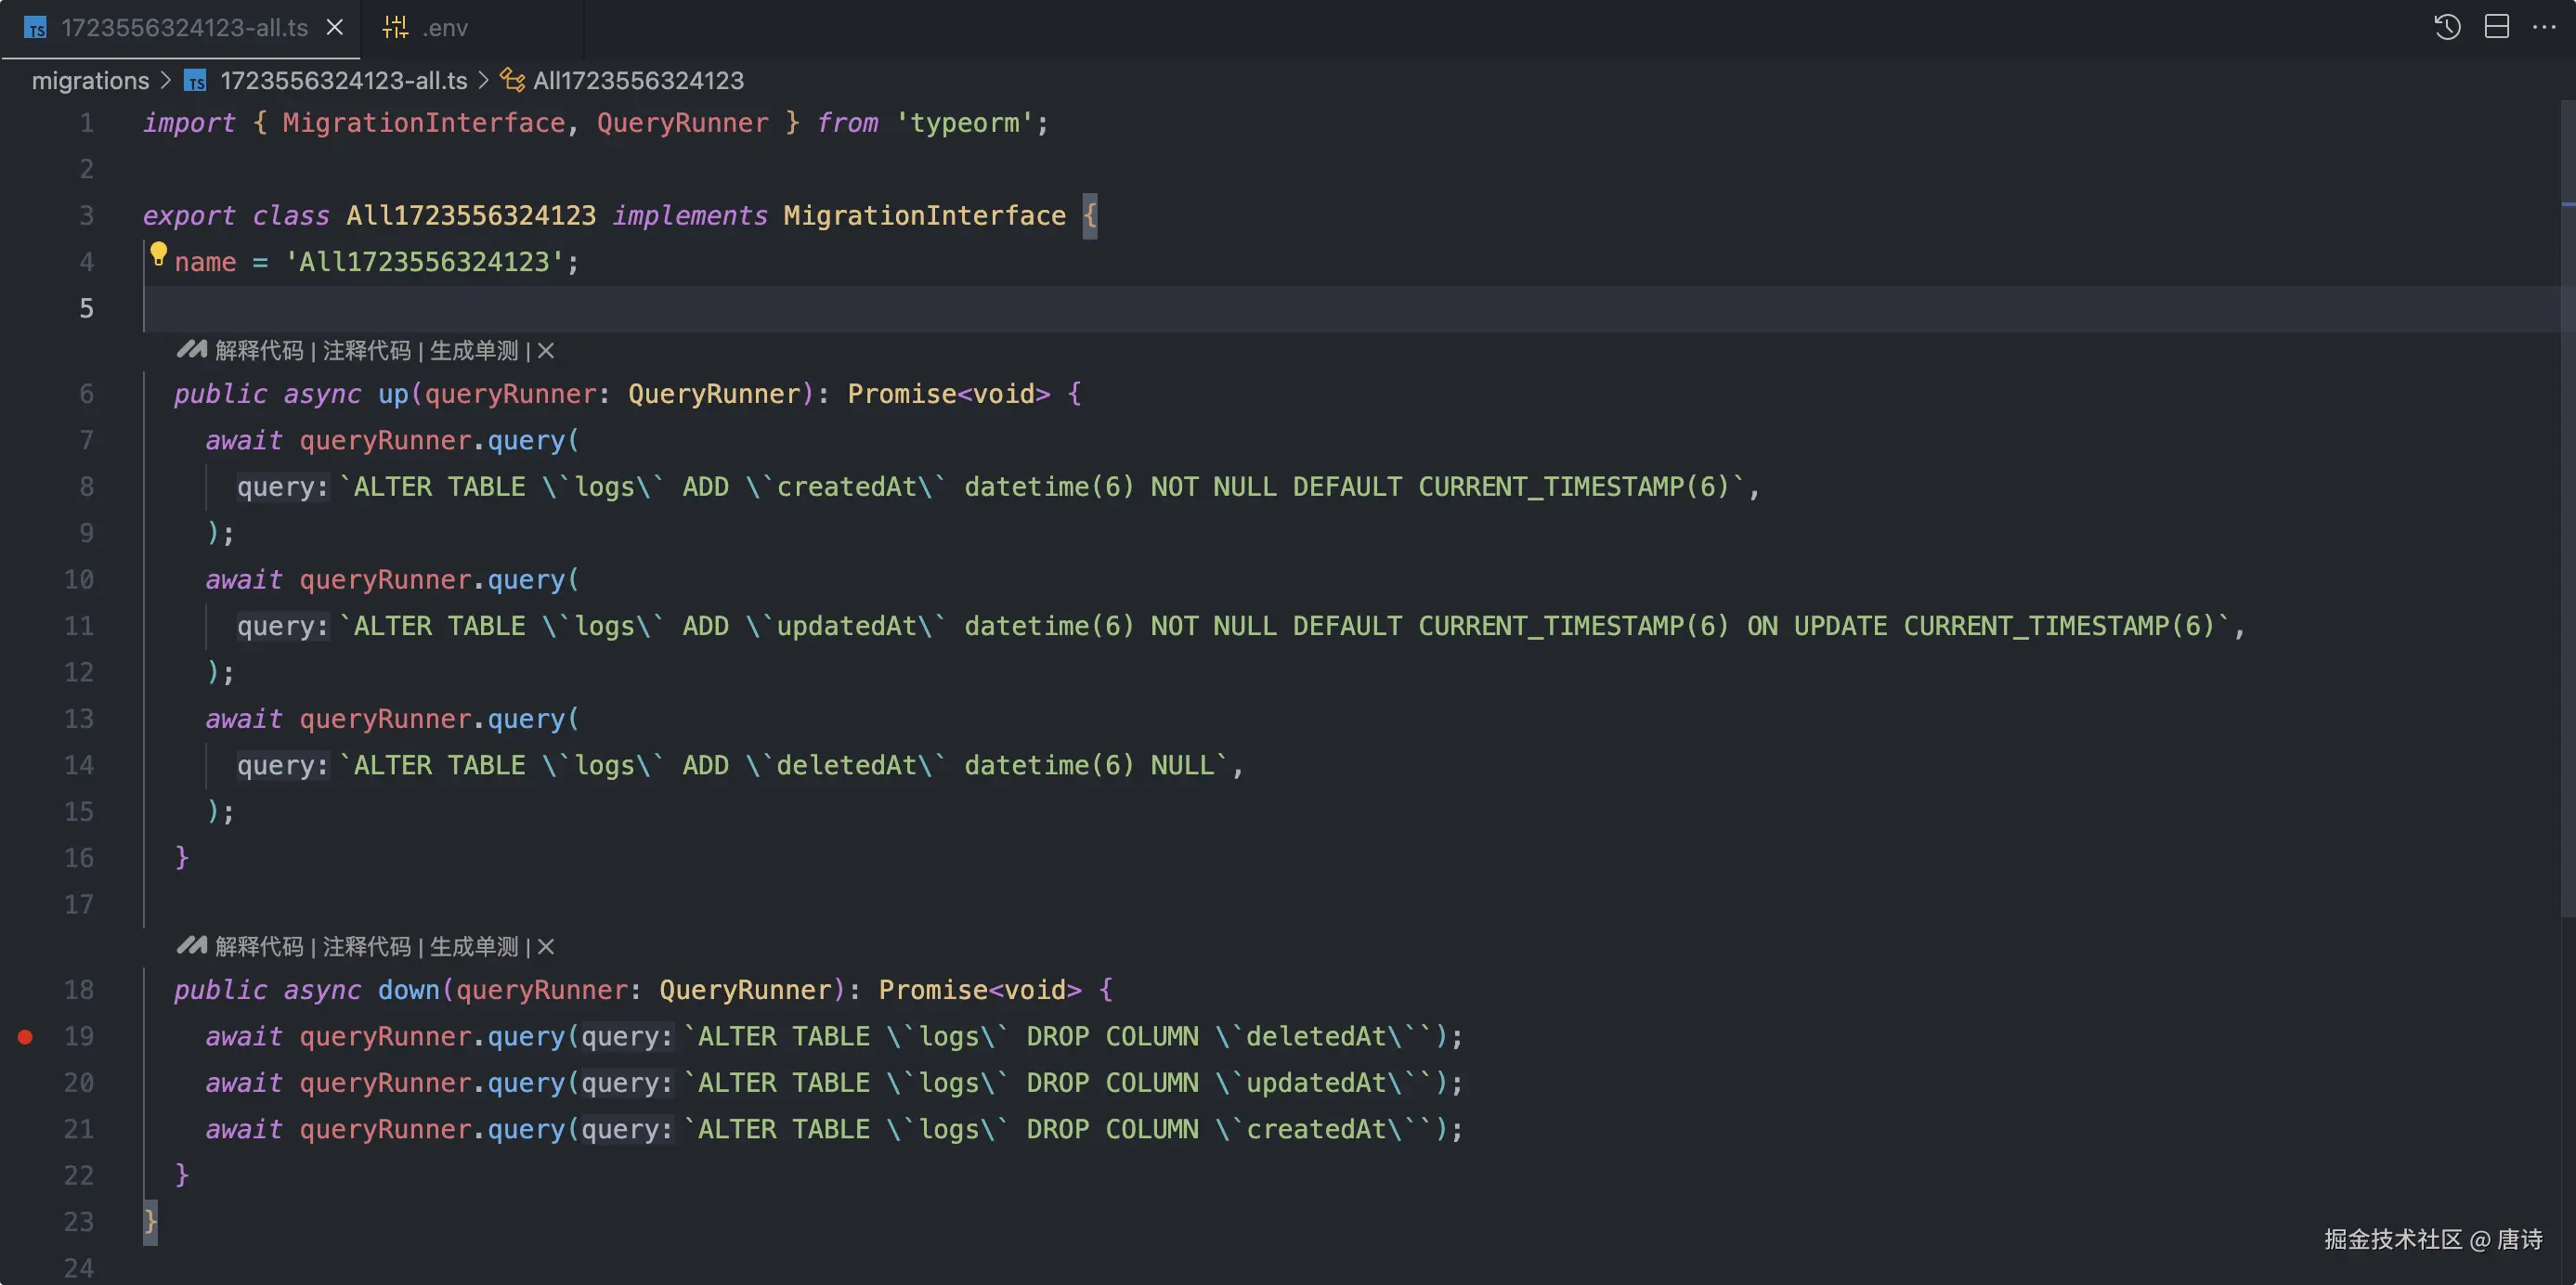The image size is (2576, 1285).
Task: Click the TS file icon in breadcrumb
Action: (x=196, y=81)
